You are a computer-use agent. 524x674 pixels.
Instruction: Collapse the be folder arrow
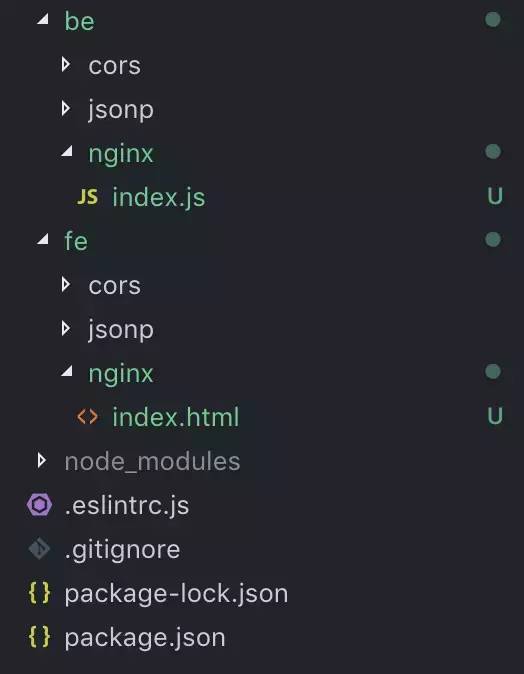(43, 19)
